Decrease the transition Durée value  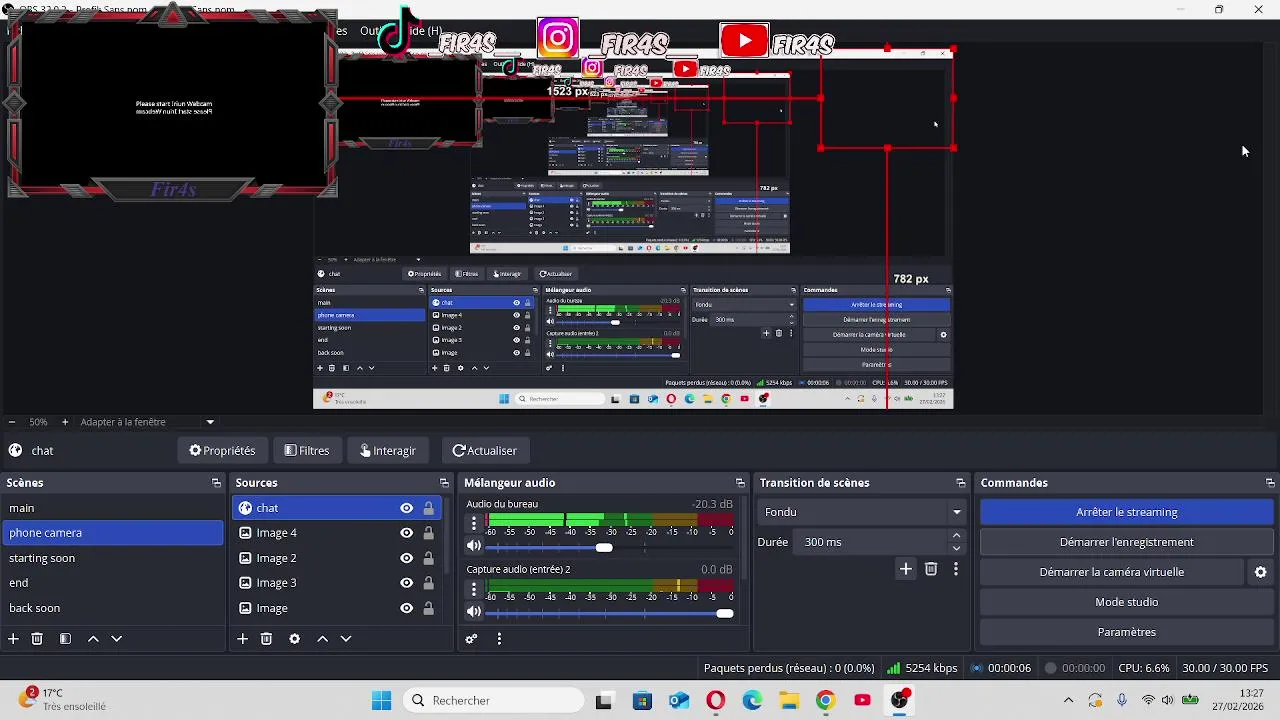pos(957,548)
